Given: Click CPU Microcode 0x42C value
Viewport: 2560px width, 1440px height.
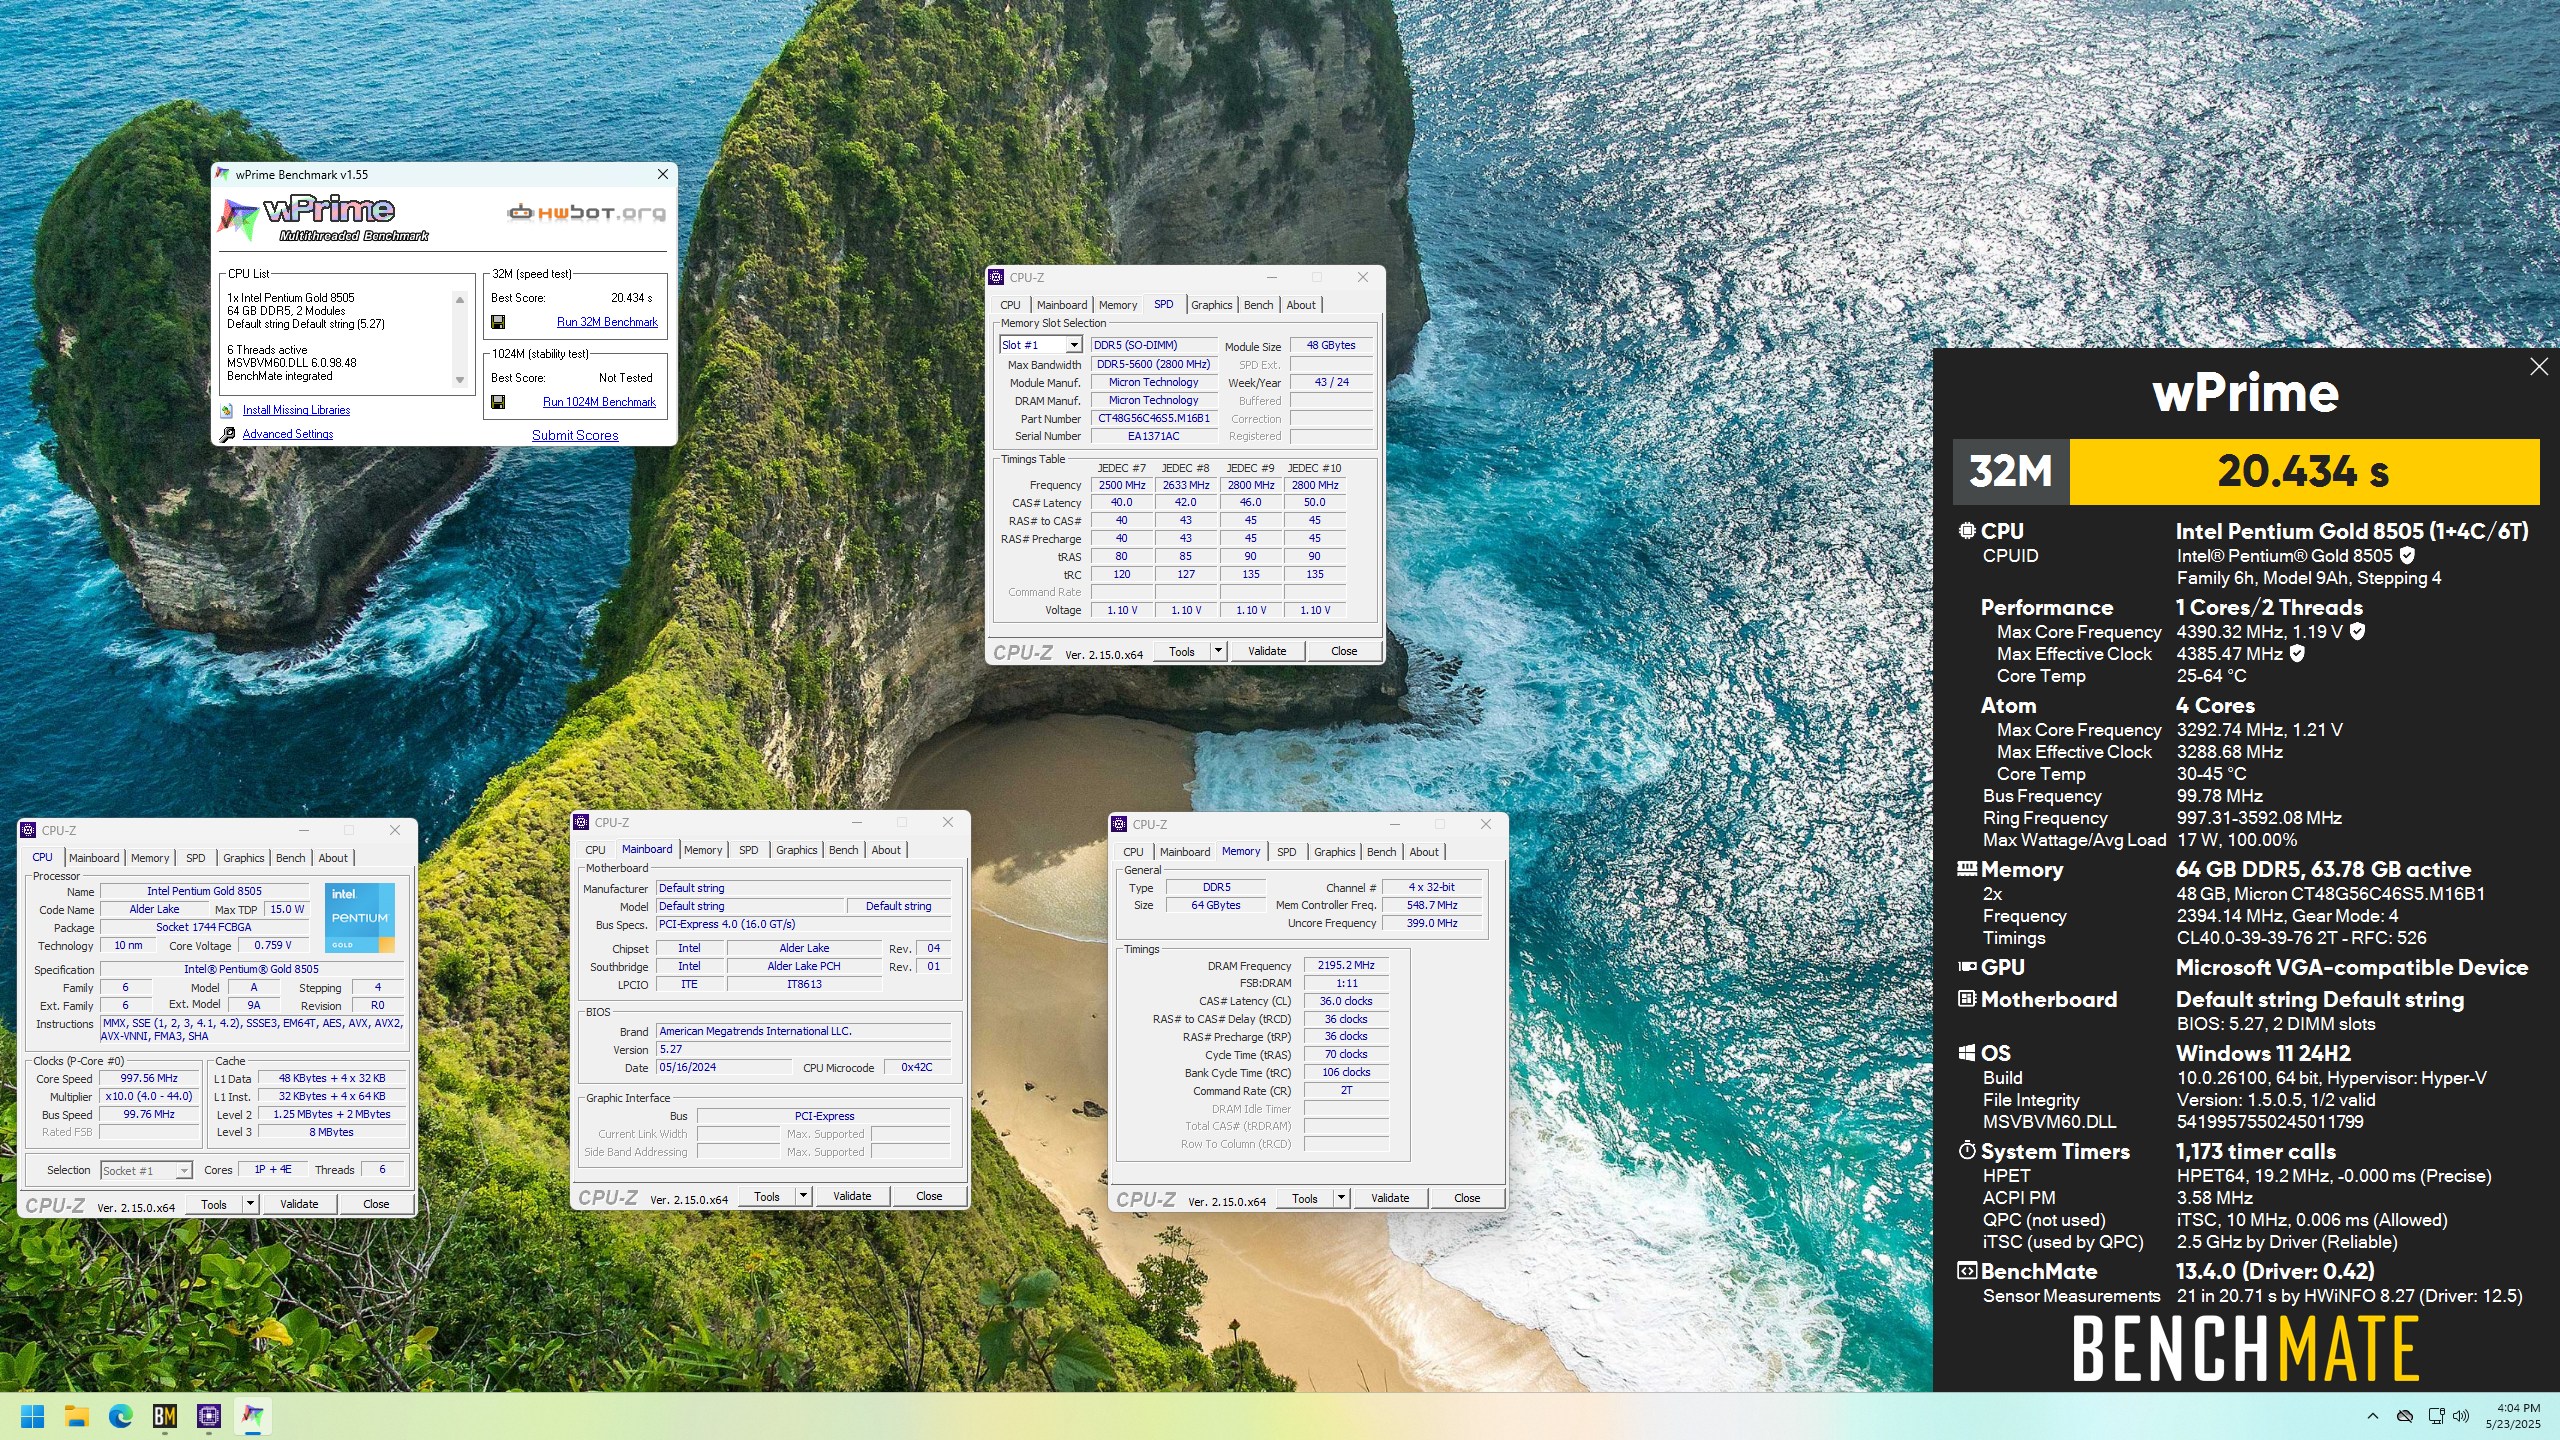Looking at the screenshot, I should (916, 1068).
